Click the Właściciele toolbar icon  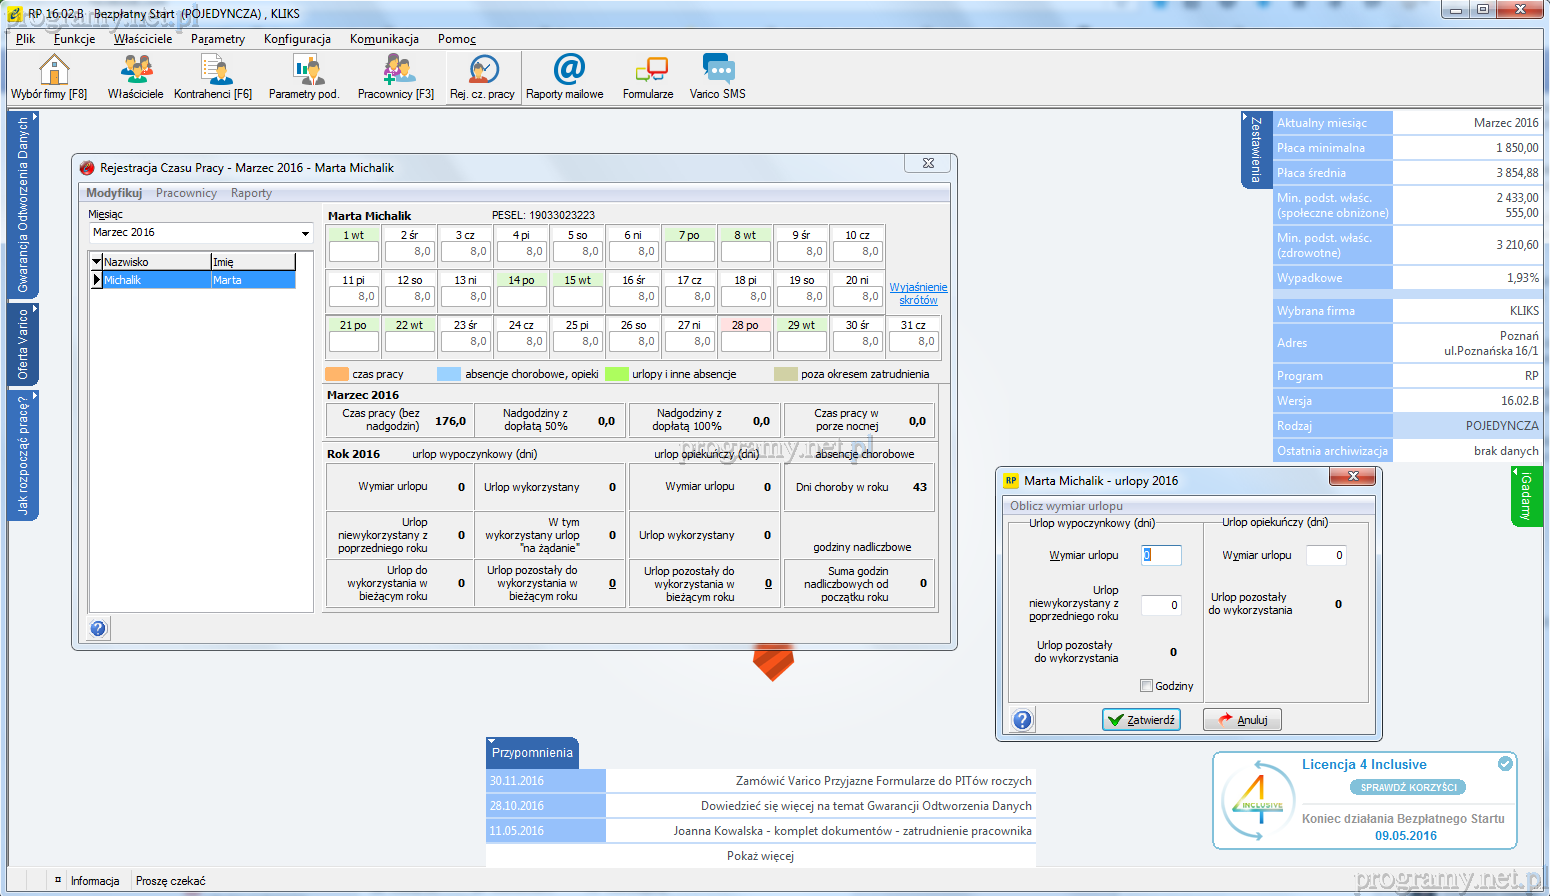point(136,70)
